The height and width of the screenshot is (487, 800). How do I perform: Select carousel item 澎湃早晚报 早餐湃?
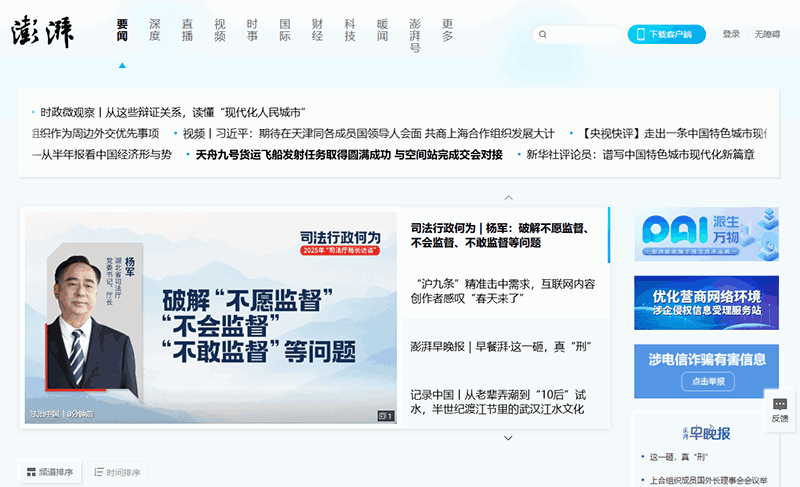click(x=501, y=347)
